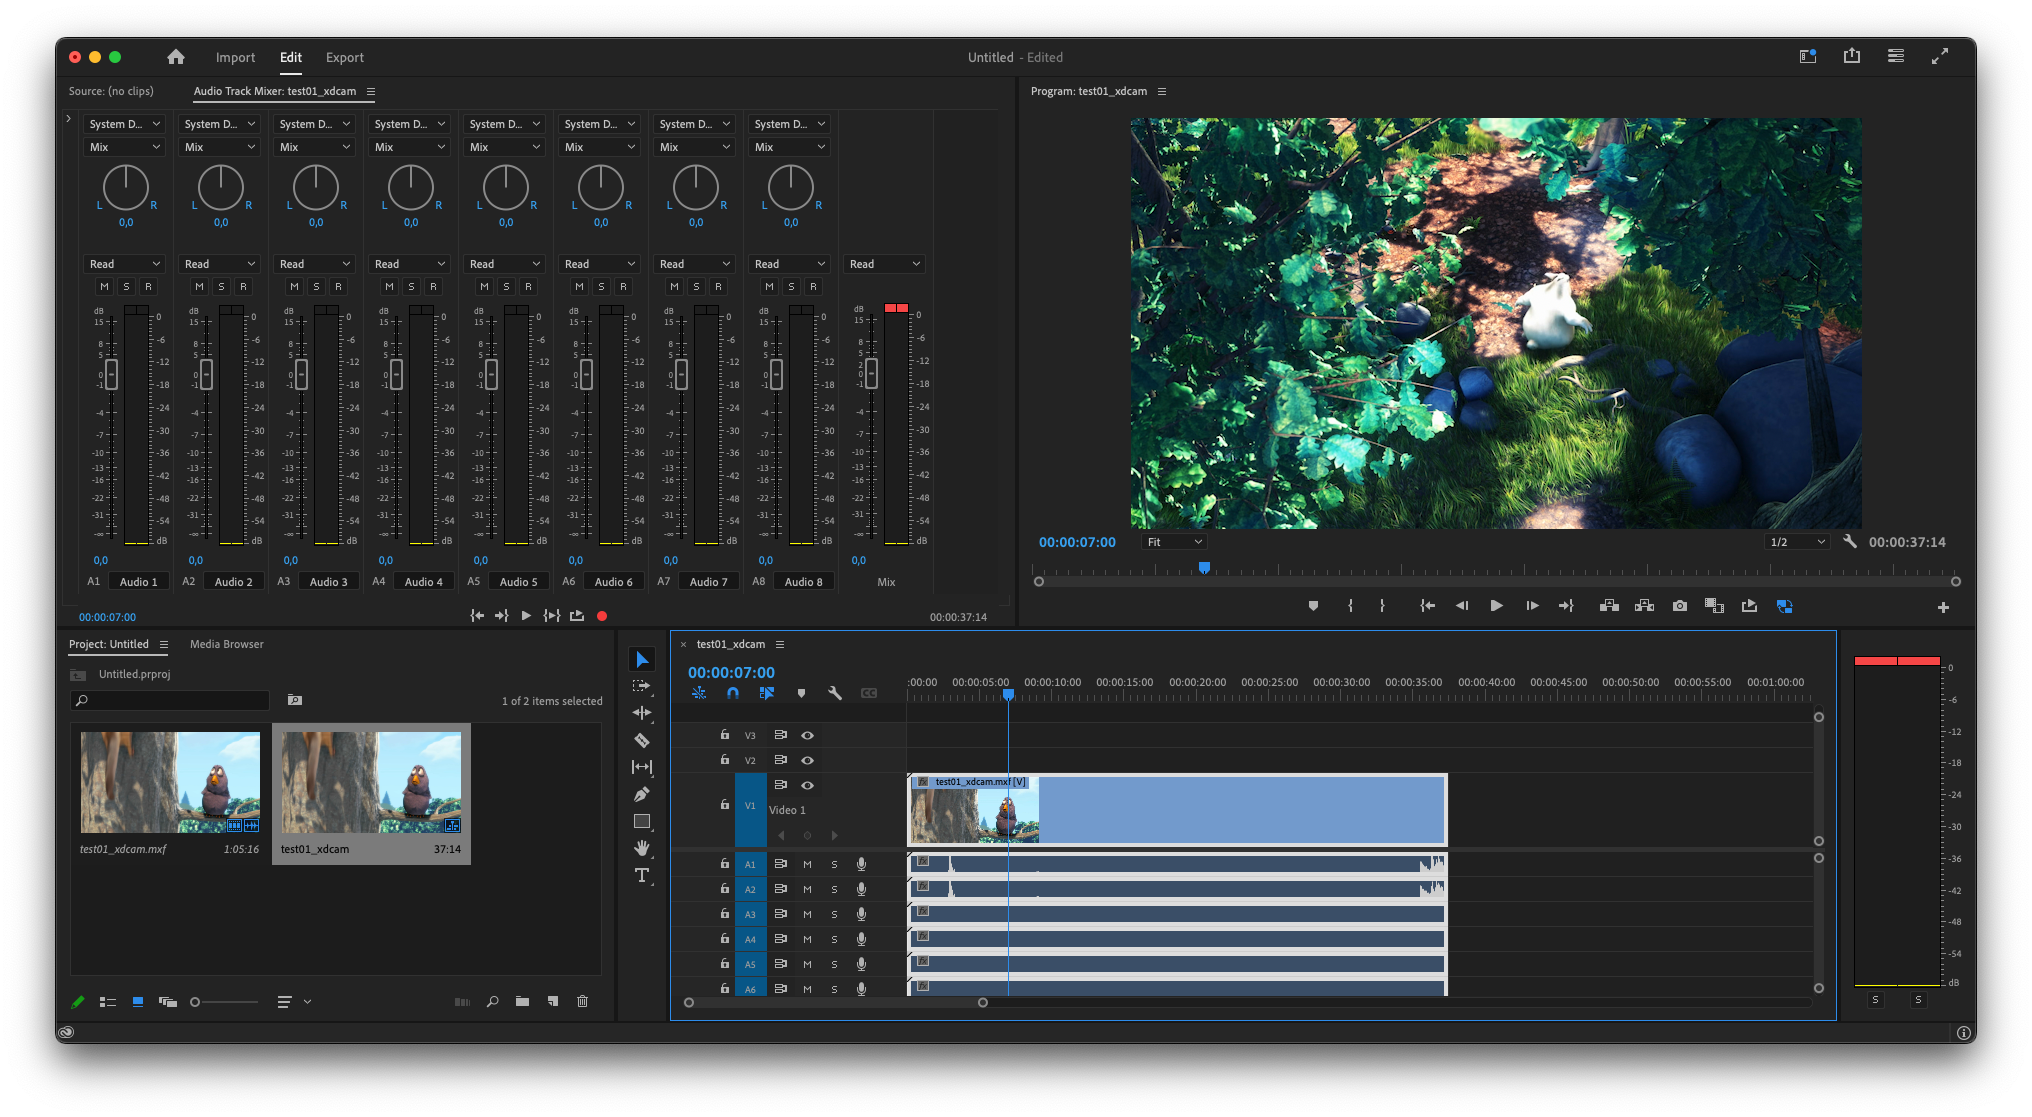Select the Selection tool arrow

point(642,659)
